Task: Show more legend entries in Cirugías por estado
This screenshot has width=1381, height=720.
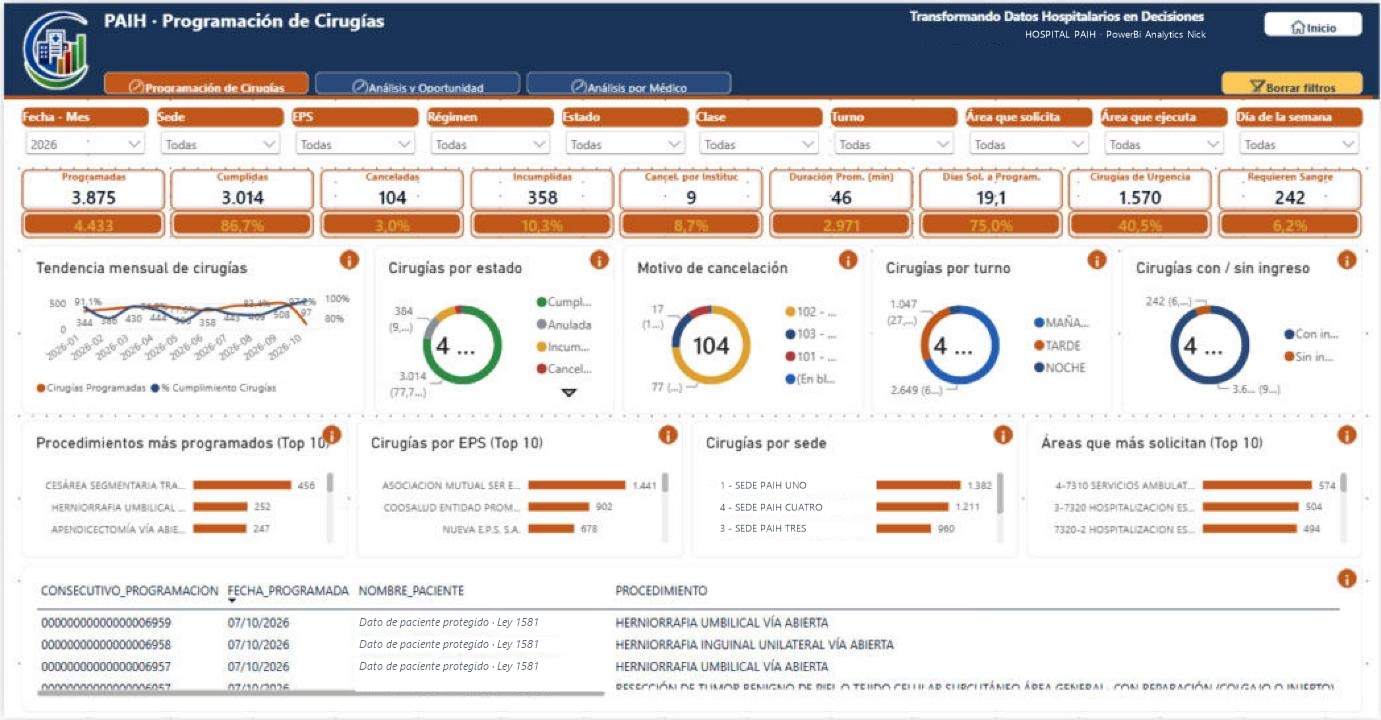Action: pos(569,393)
